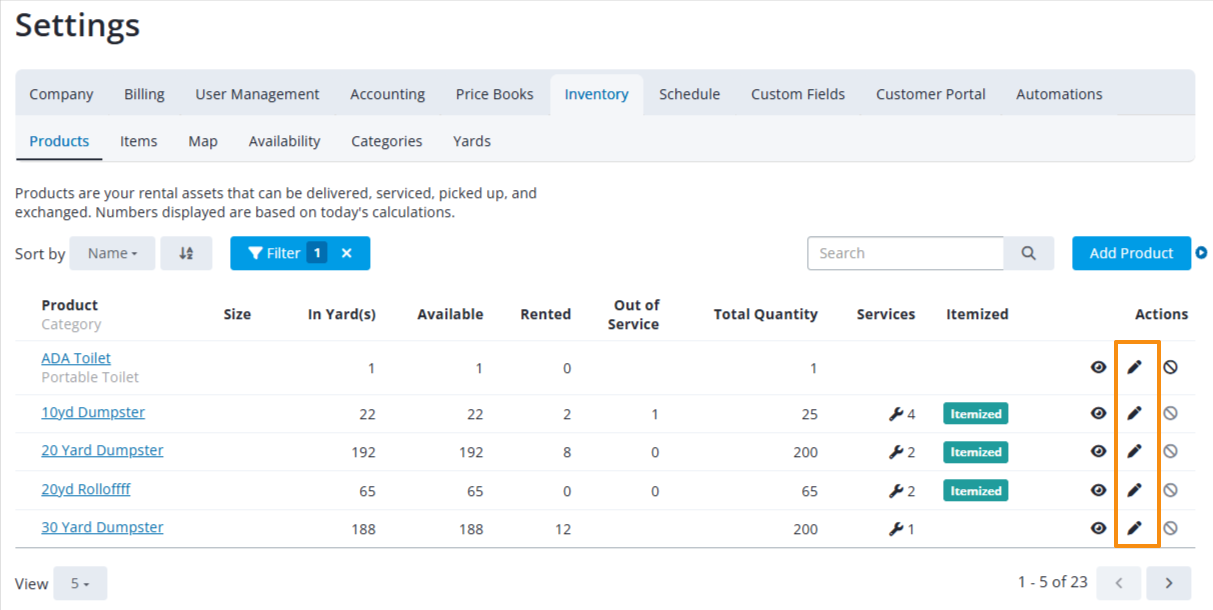The image size is (1213, 610).
Task: Switch to the Yards sub-tab
Action: [x=472, y=141]
